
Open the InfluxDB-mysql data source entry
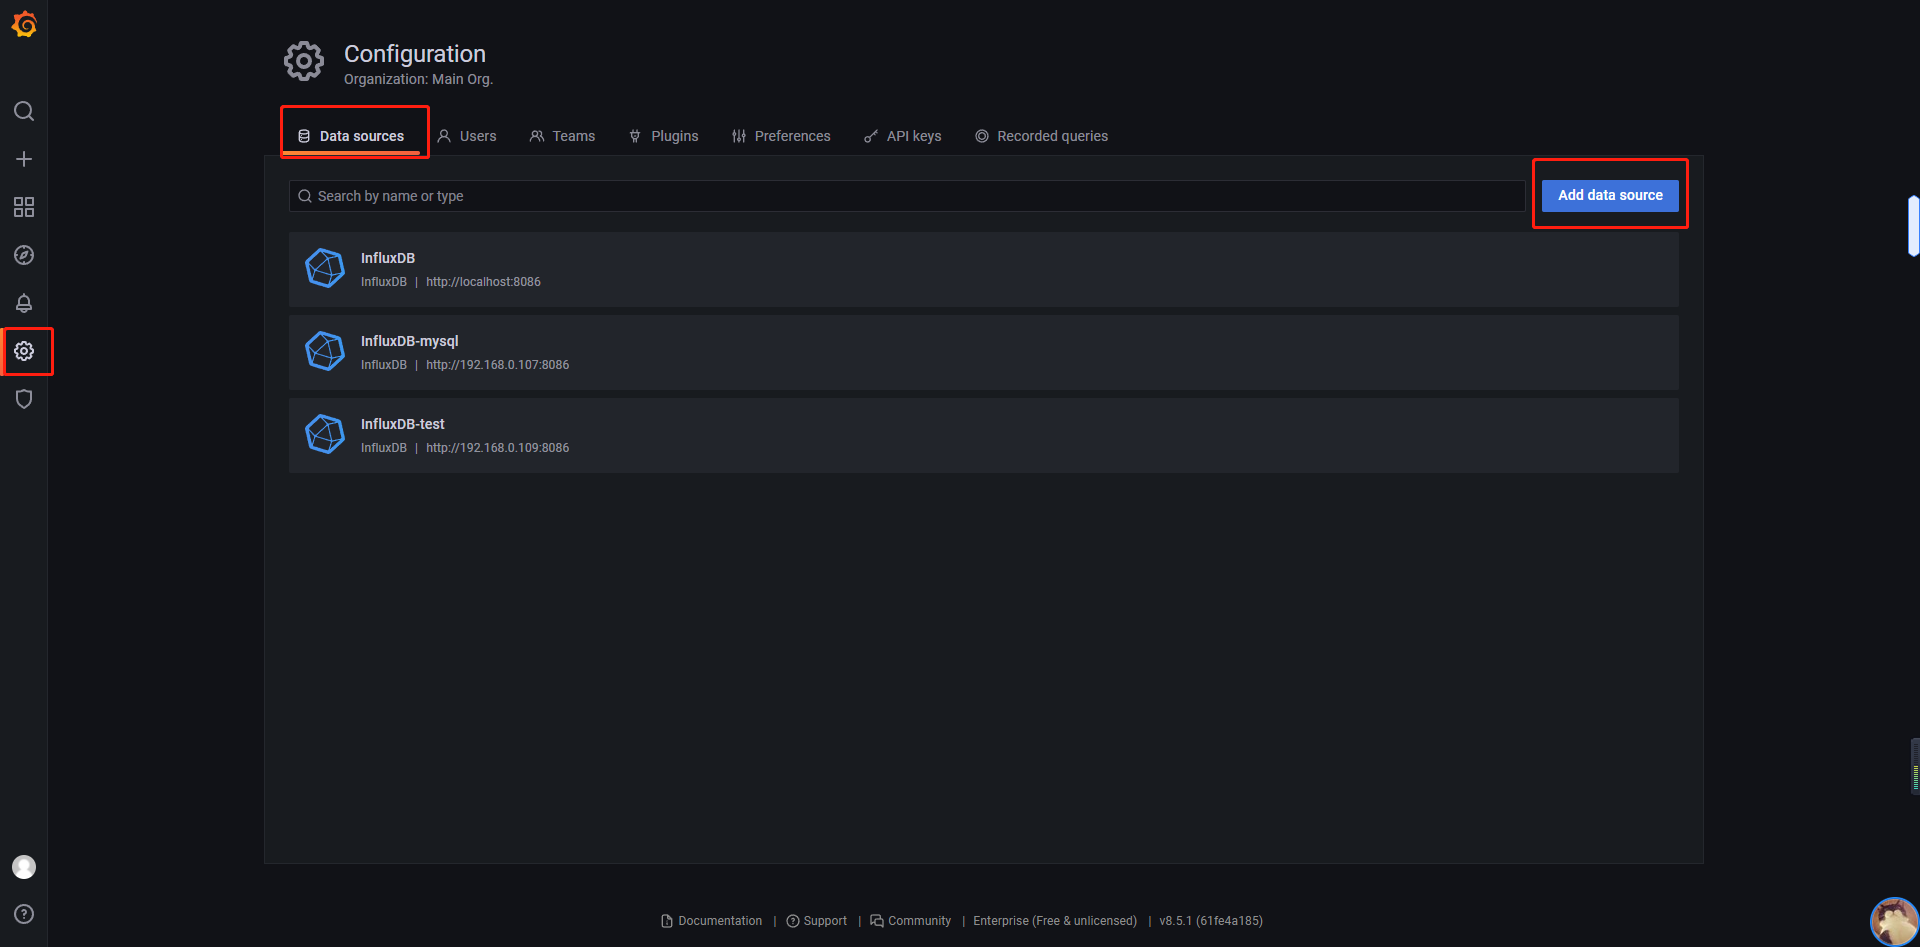[x=984, y=352]
